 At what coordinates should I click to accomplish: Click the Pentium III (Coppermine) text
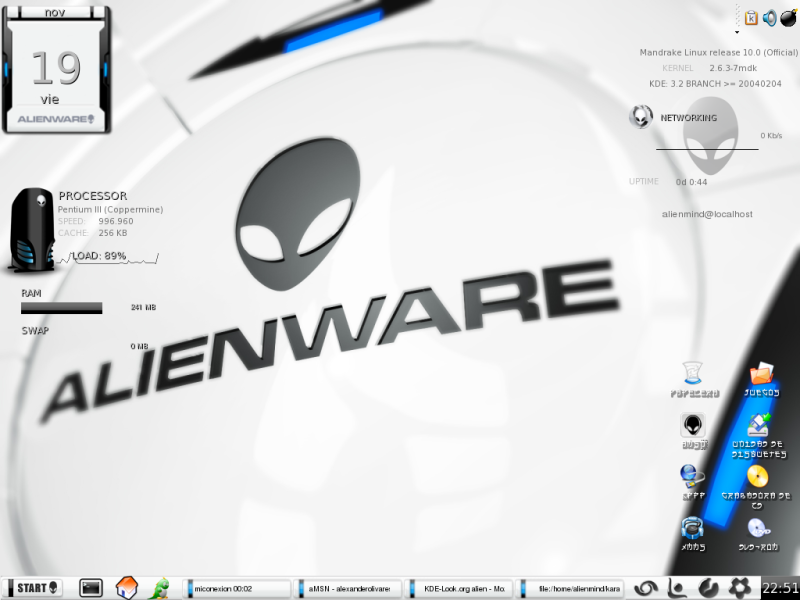[110, 210]
